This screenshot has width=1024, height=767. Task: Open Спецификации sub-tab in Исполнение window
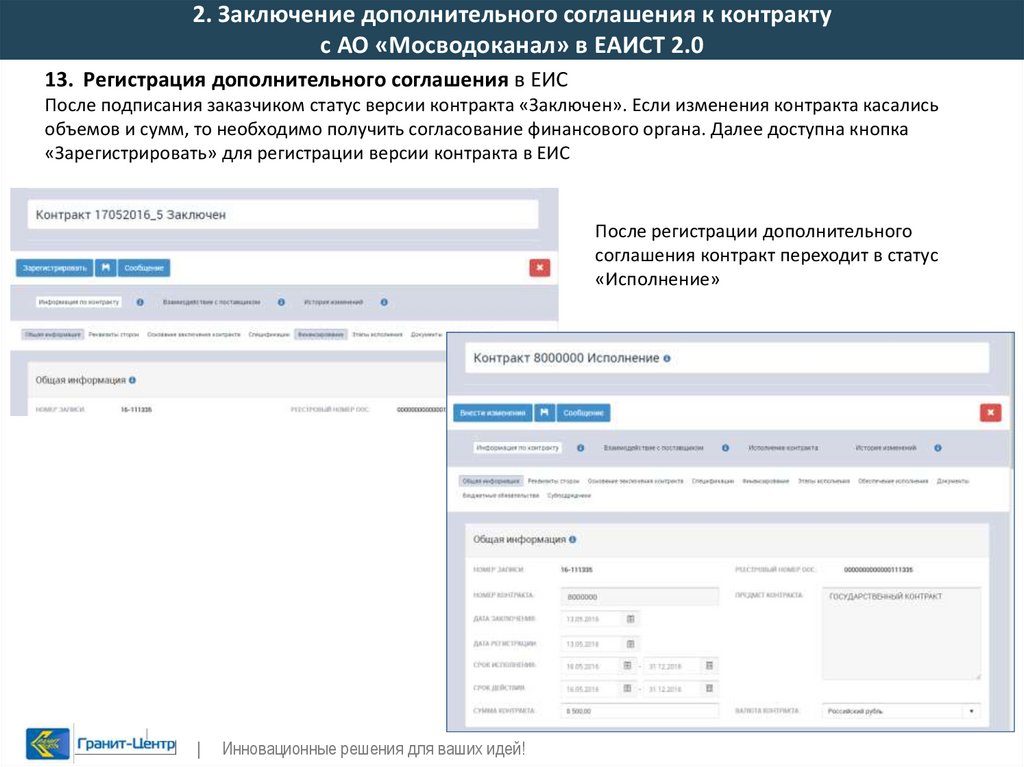coord(713,481)
